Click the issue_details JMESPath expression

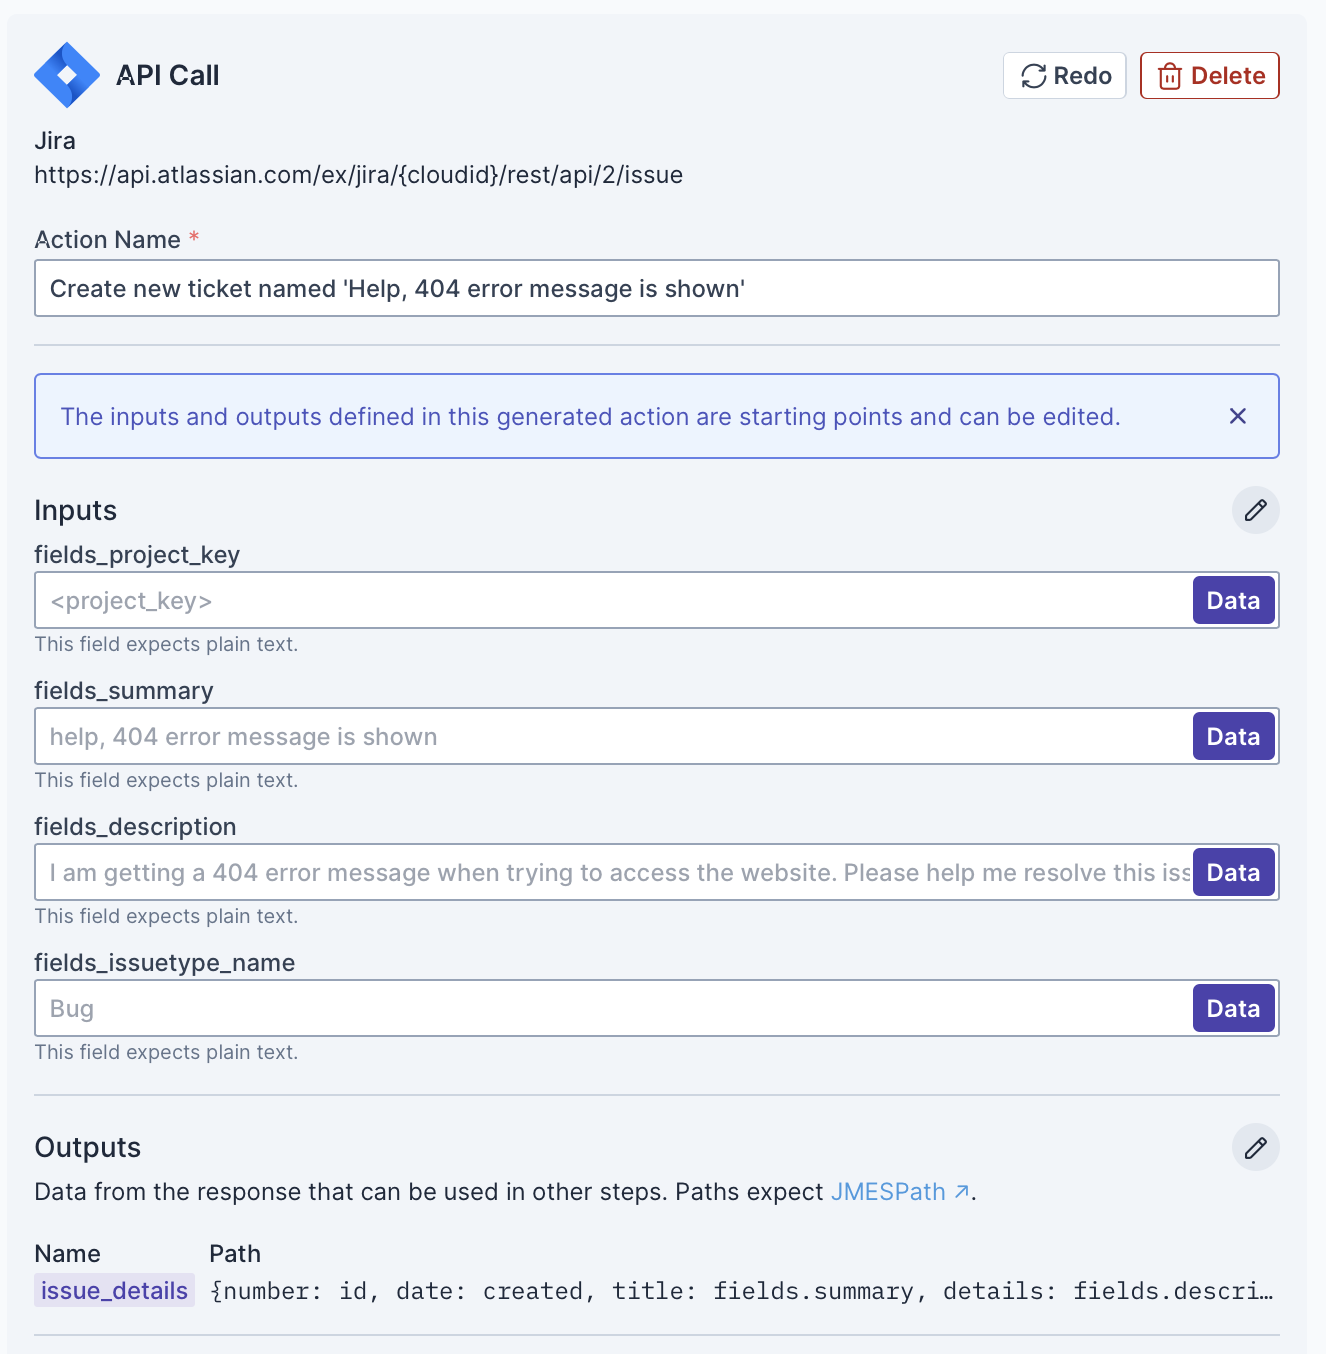click(741, 1291)
